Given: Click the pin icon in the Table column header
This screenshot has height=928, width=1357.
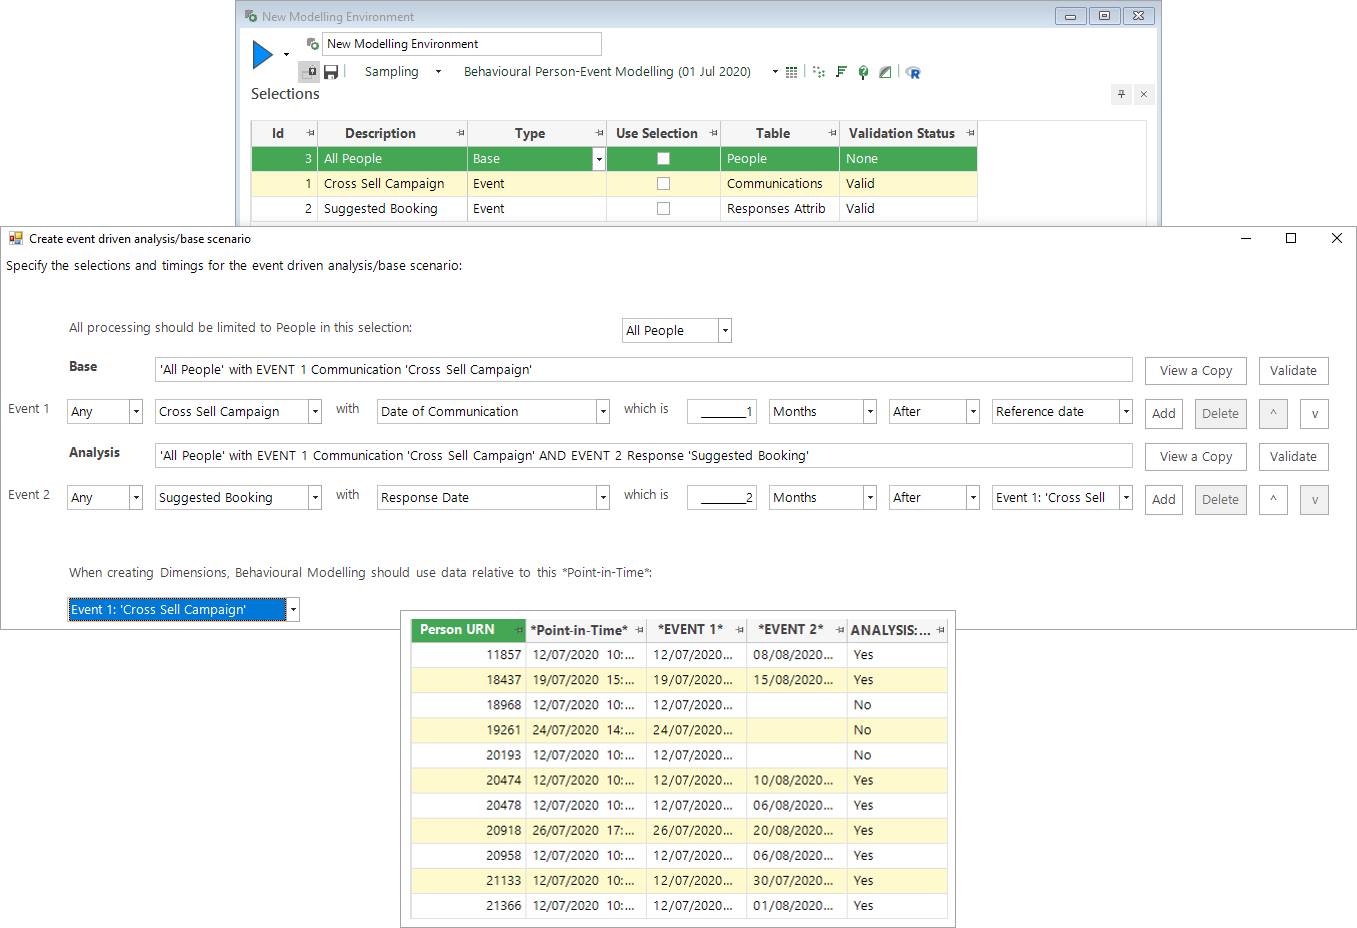Looking at the screenshot, I should (x=832, y=133).
